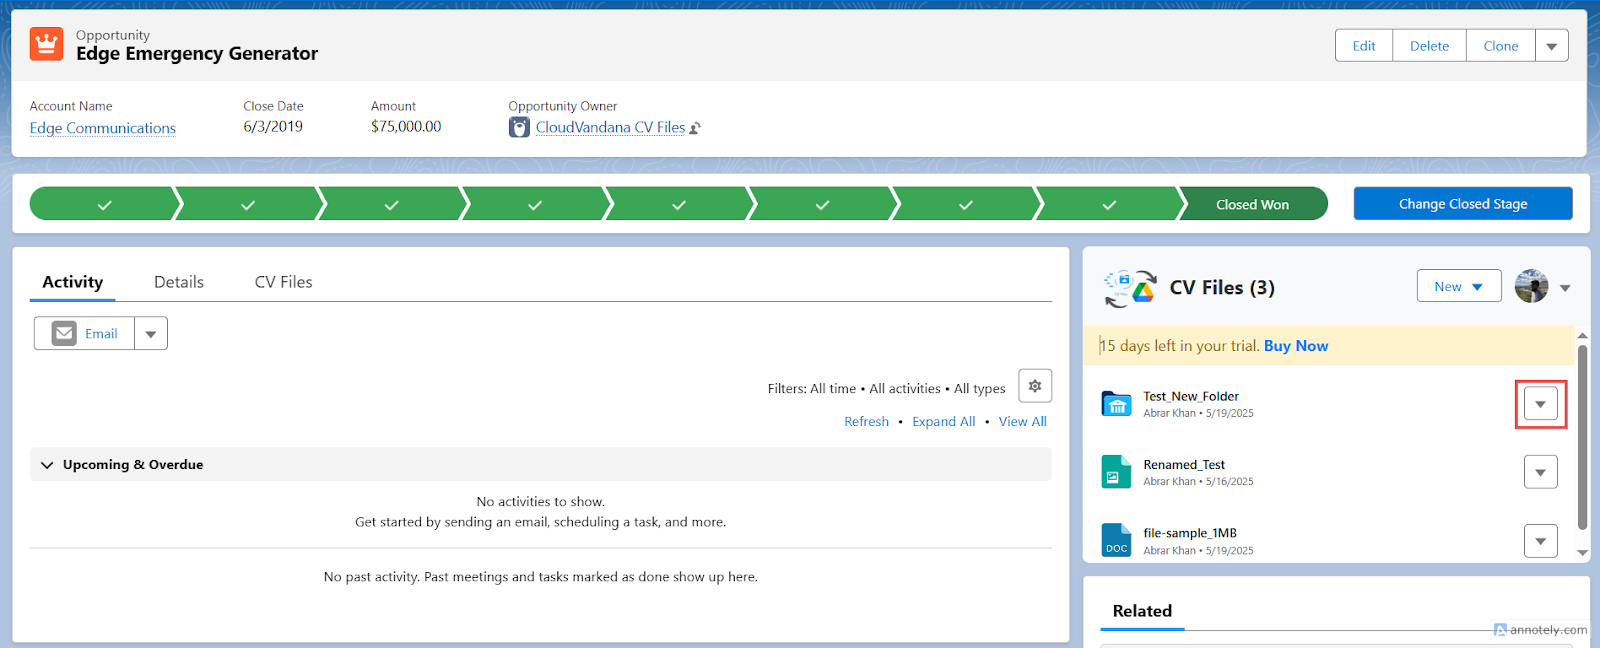Collapse the Upcoming & Overdue section
Screen dimensions: 1600x648
point(47,465)
